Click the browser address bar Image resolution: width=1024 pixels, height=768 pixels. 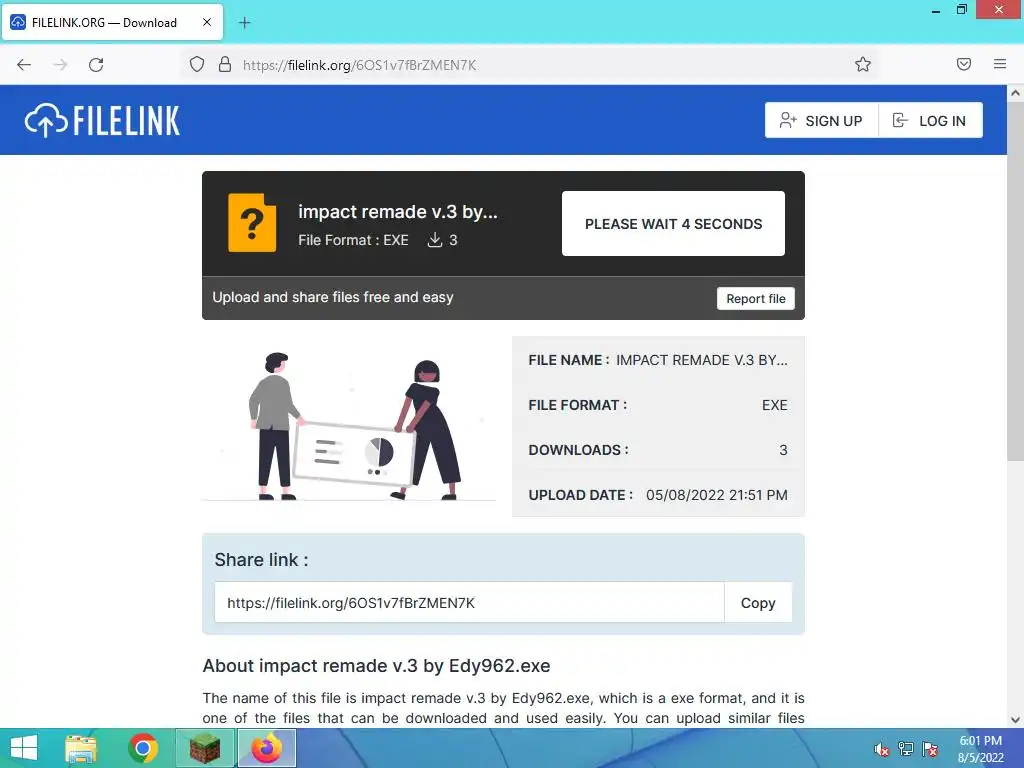pos(532,65)
